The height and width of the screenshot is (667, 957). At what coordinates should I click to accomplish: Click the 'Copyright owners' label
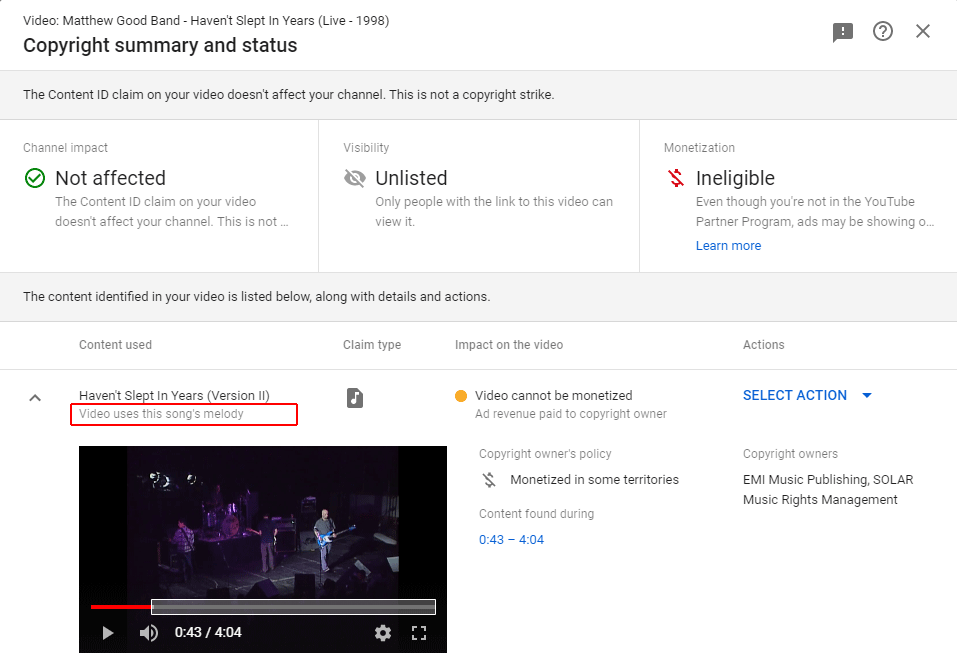pos(790,454)
